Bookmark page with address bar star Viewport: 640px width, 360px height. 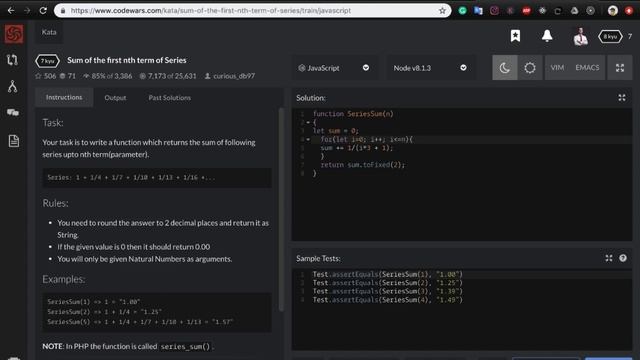[x=442, y=11]
